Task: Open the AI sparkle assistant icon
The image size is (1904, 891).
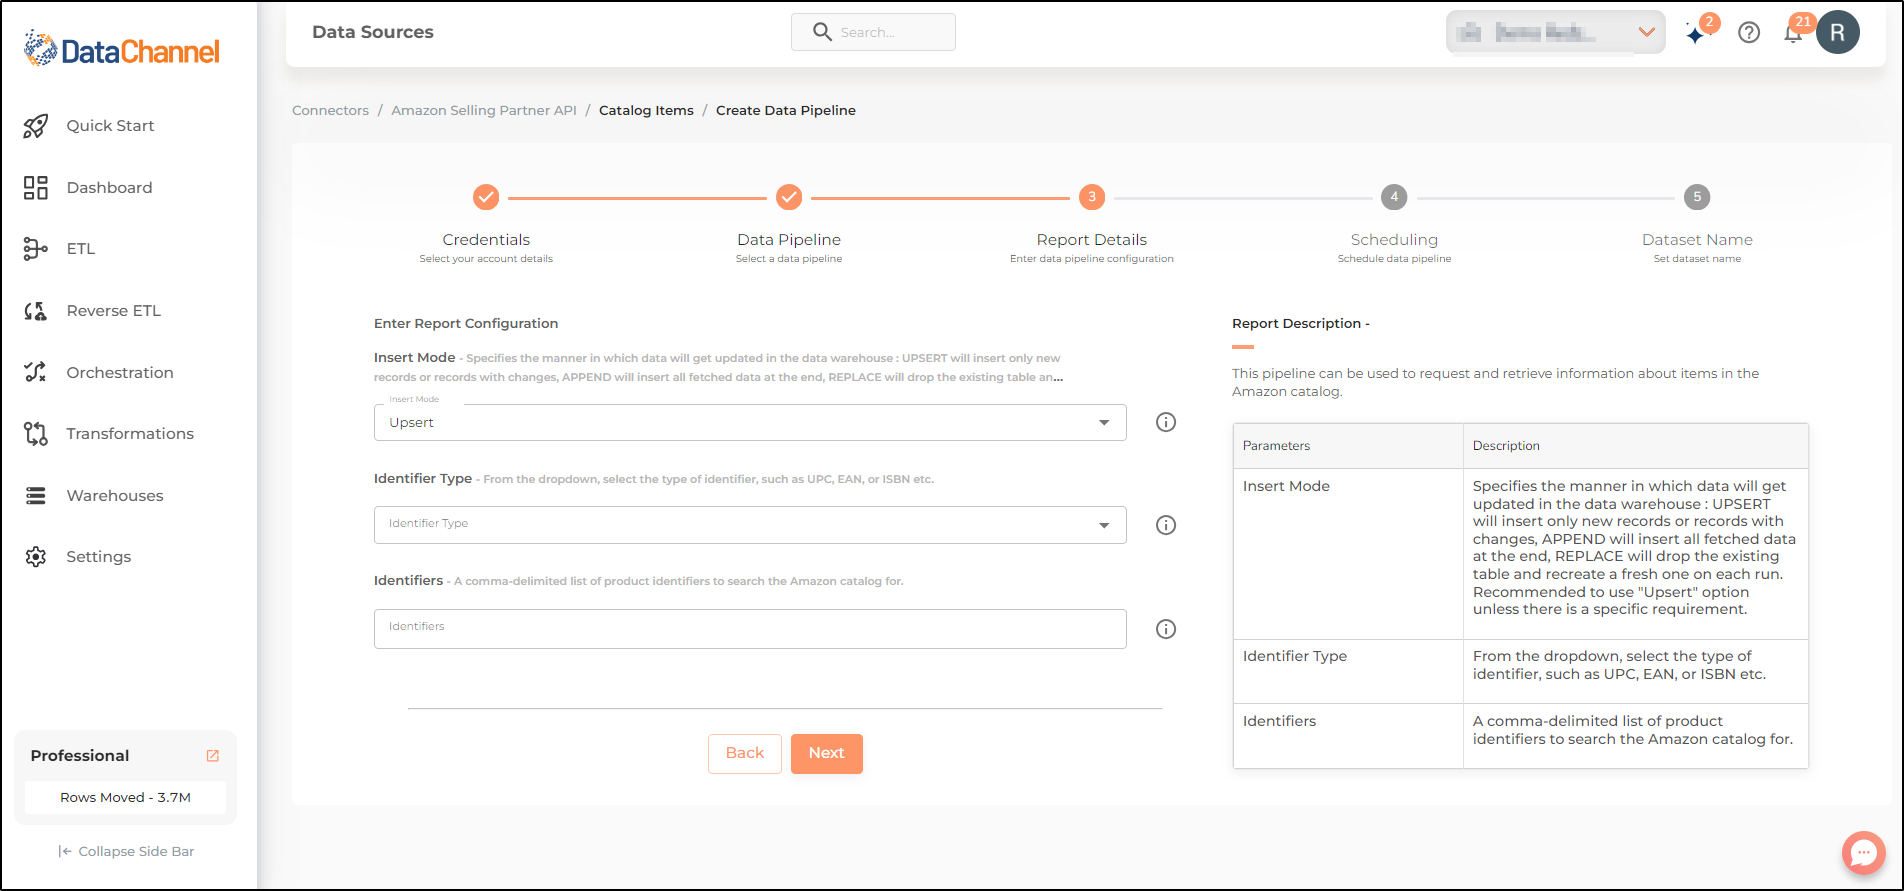Action: (1696, 34)
